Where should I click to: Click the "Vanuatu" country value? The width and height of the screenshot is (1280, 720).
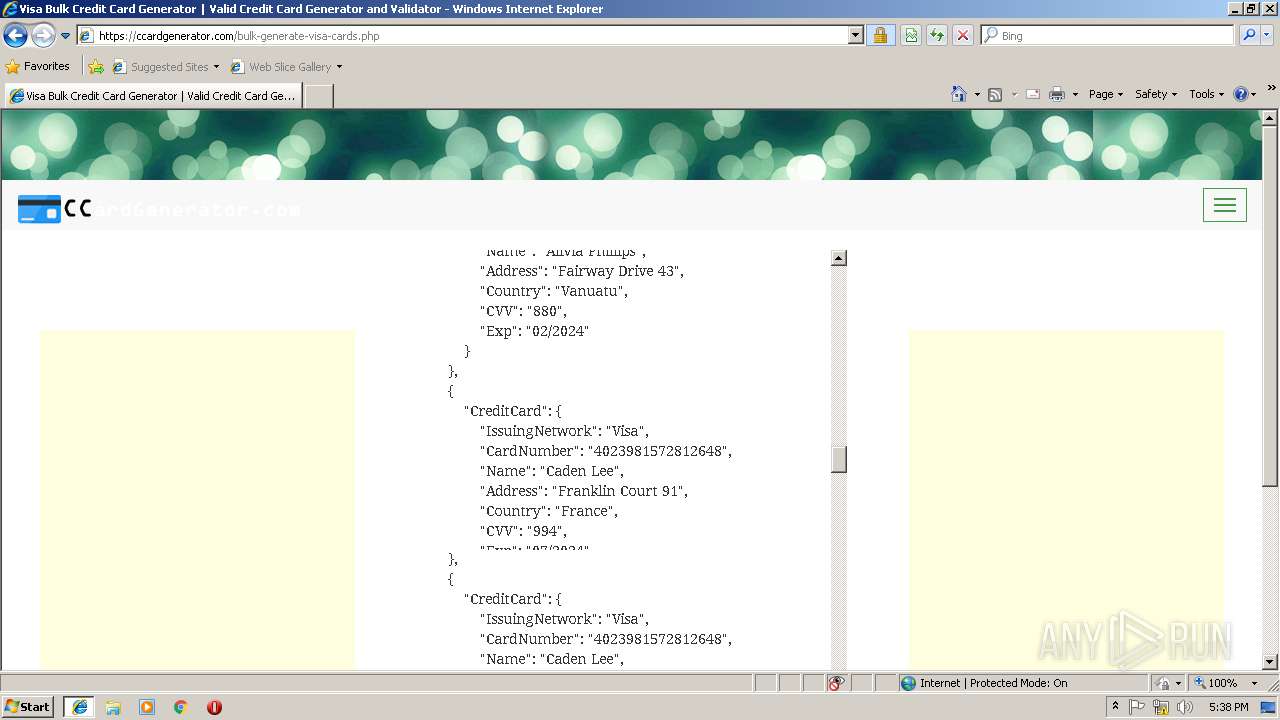[x=590, y=291]
